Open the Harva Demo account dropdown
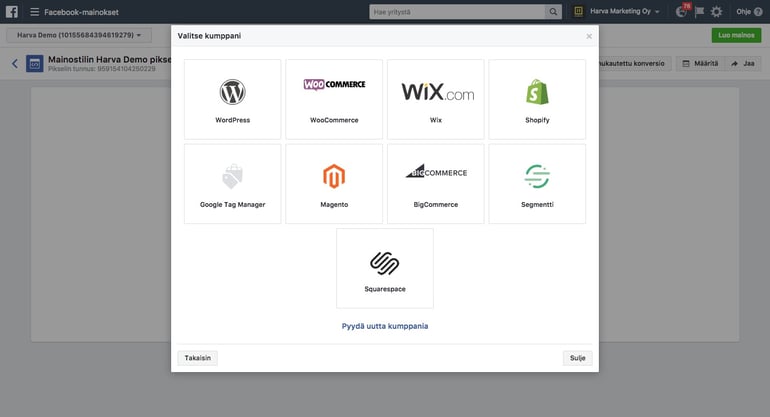 coord(79,35)
